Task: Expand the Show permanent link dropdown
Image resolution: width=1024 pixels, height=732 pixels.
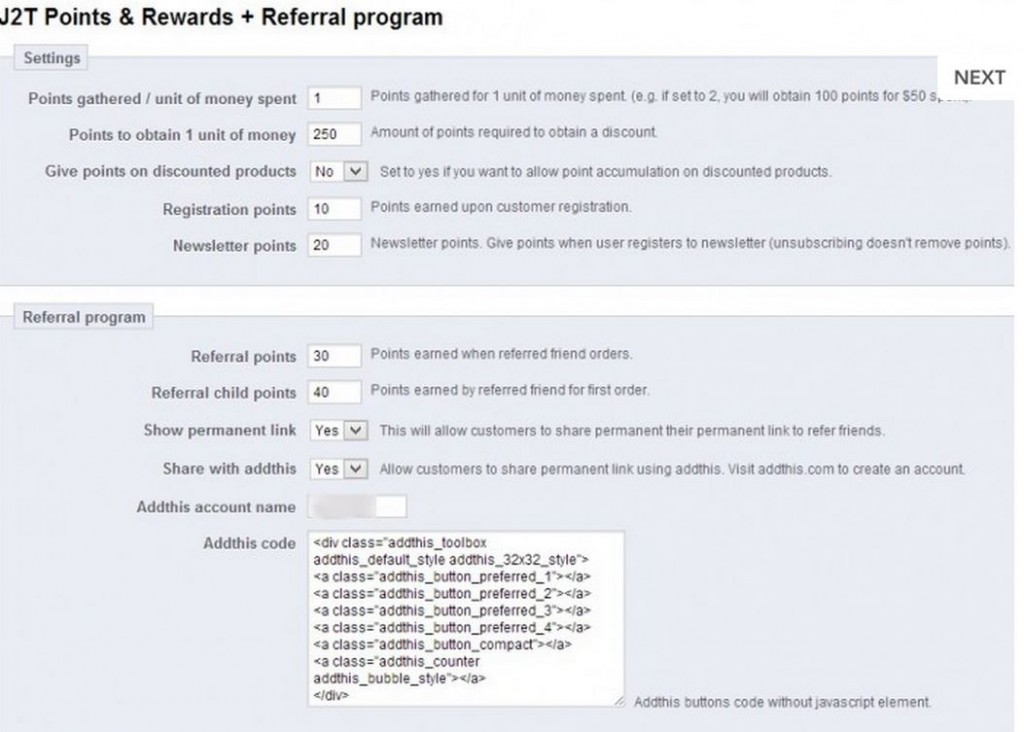Action: coord(339,430)
